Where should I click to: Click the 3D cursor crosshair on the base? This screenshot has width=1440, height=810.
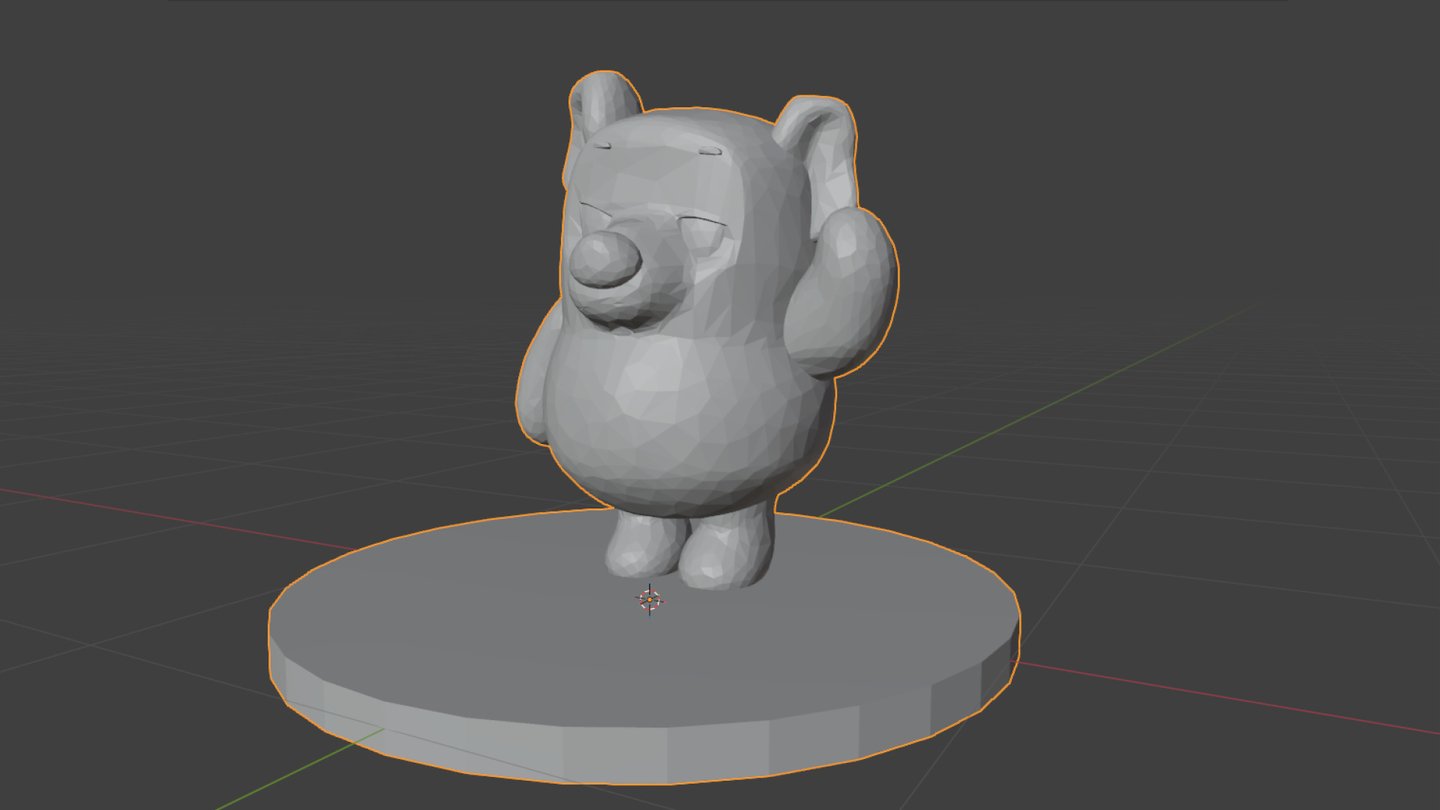point(649,600)
